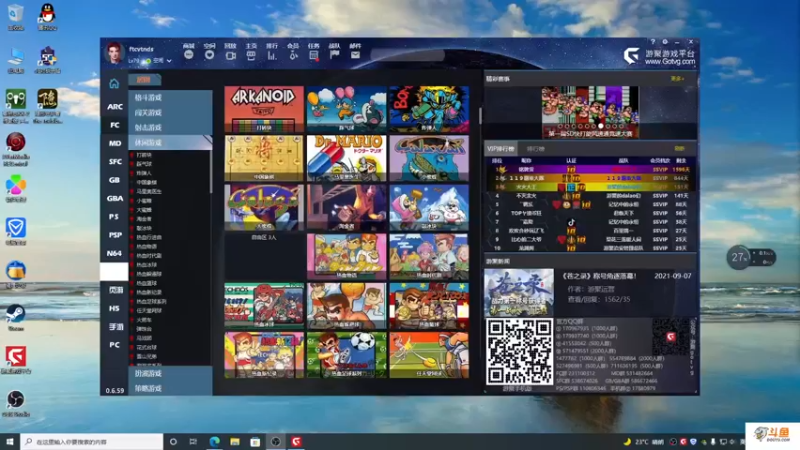Click the 主页 homepage icon
This screenshot has width=800, height=450.
251,55
